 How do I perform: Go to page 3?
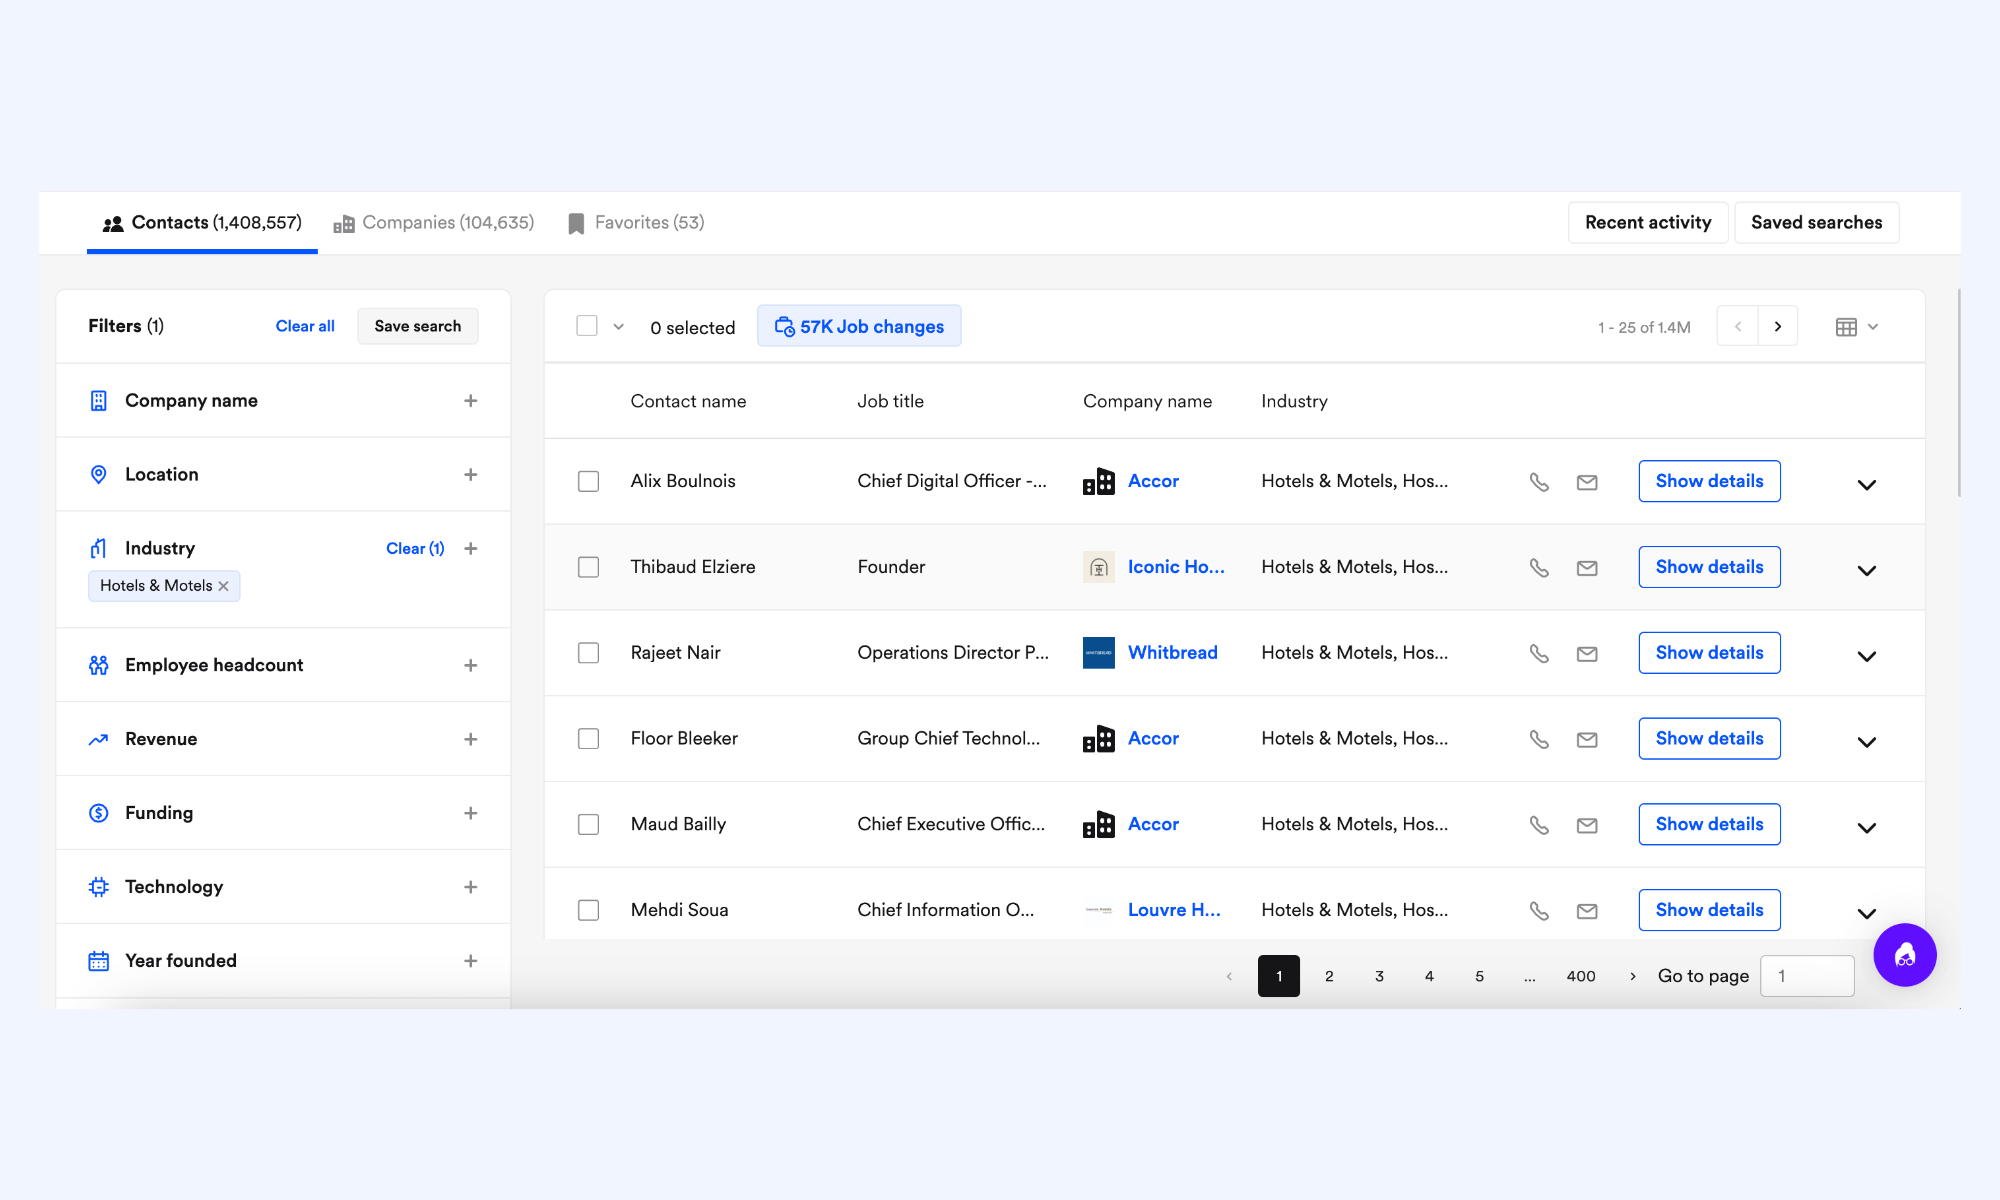(1379, 976)
